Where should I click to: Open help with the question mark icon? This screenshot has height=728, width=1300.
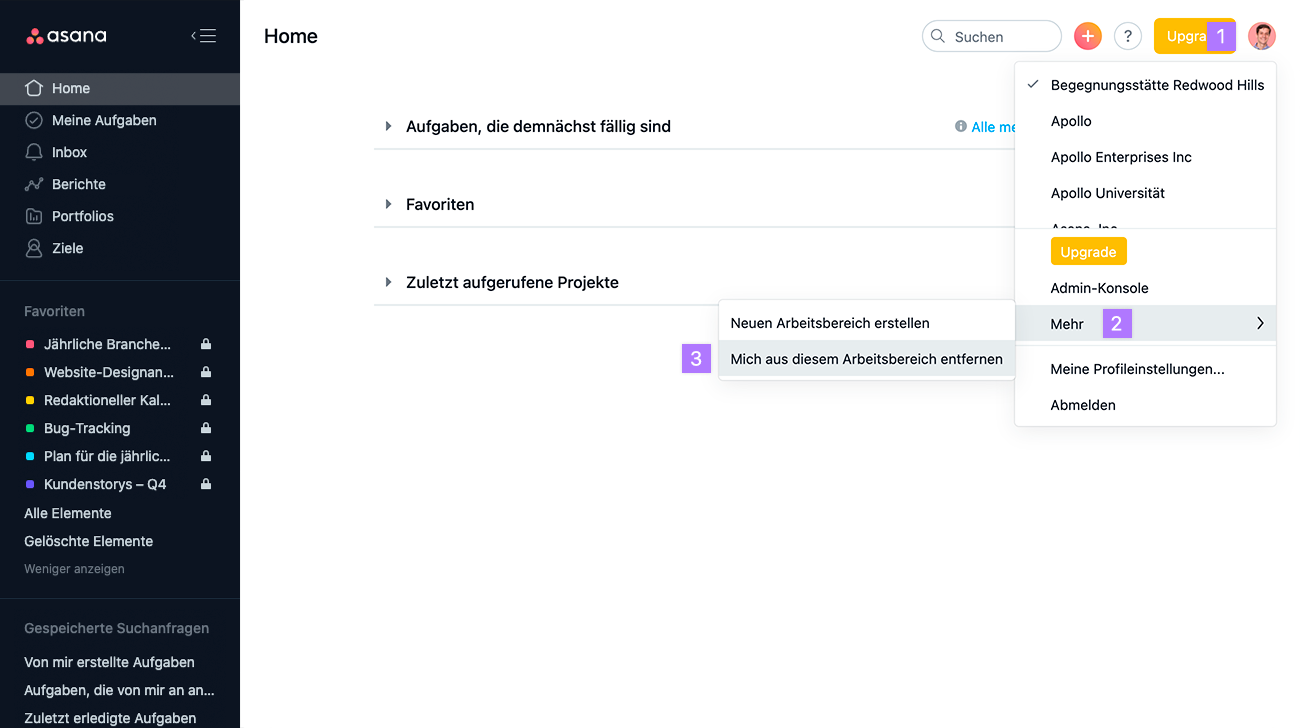point(1128,36)
